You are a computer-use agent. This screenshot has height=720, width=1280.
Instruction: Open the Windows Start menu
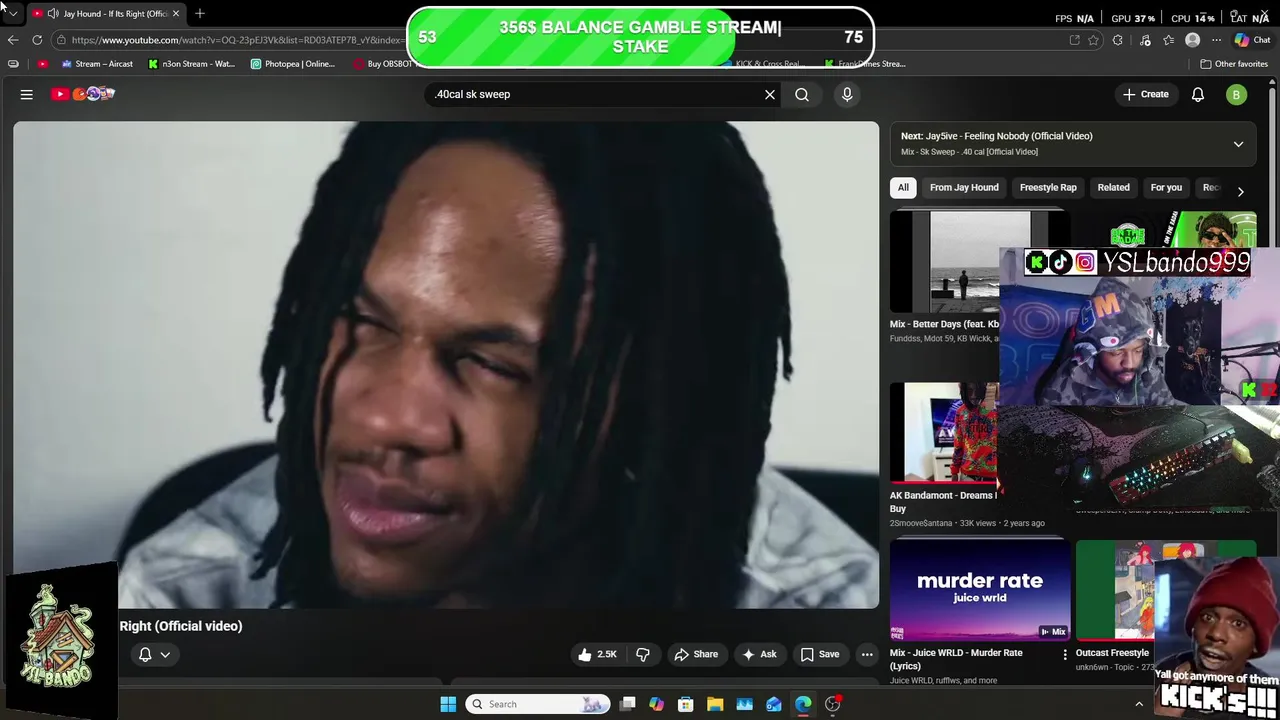(448, 704)
